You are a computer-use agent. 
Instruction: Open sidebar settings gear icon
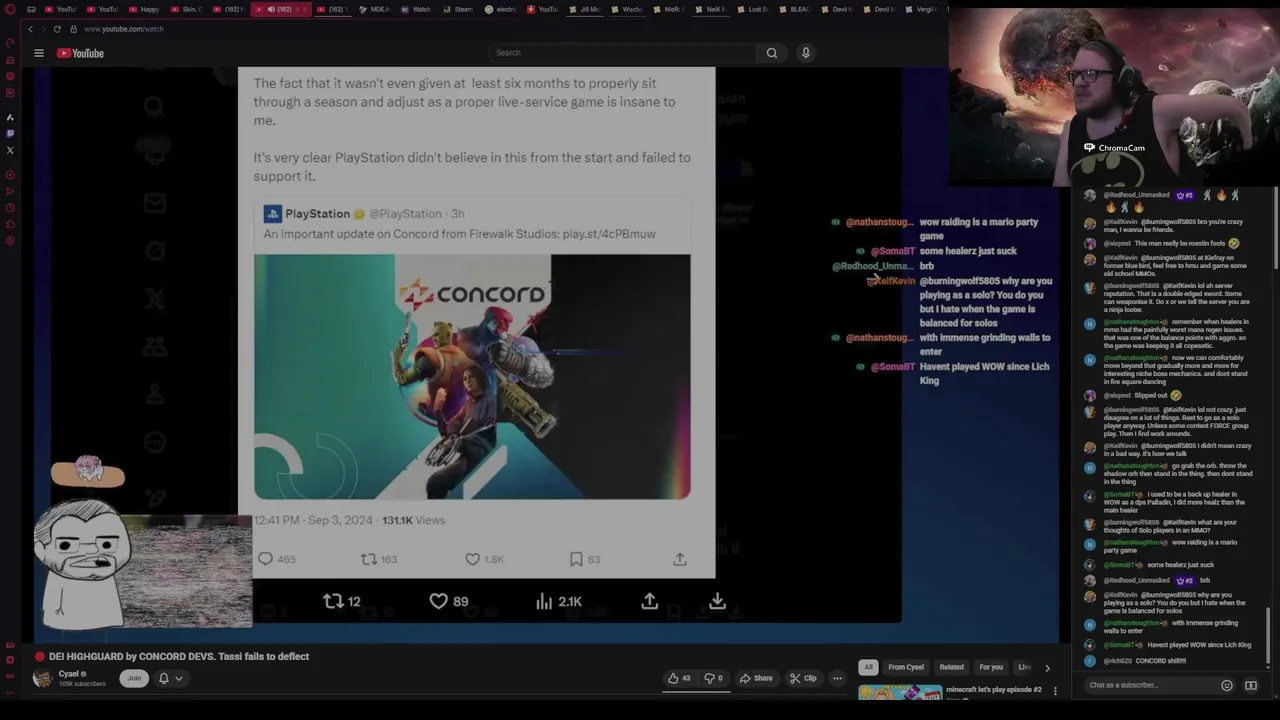click(10, 241)
